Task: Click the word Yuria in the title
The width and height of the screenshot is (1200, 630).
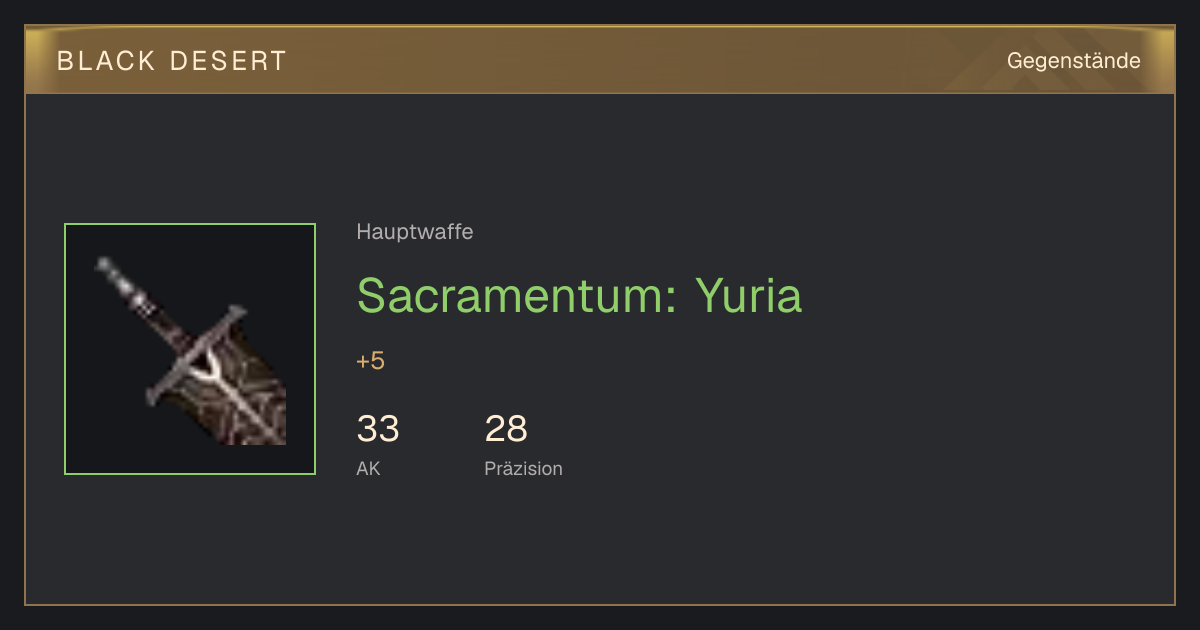Action: pyautogui.click(x=748, y=295)
